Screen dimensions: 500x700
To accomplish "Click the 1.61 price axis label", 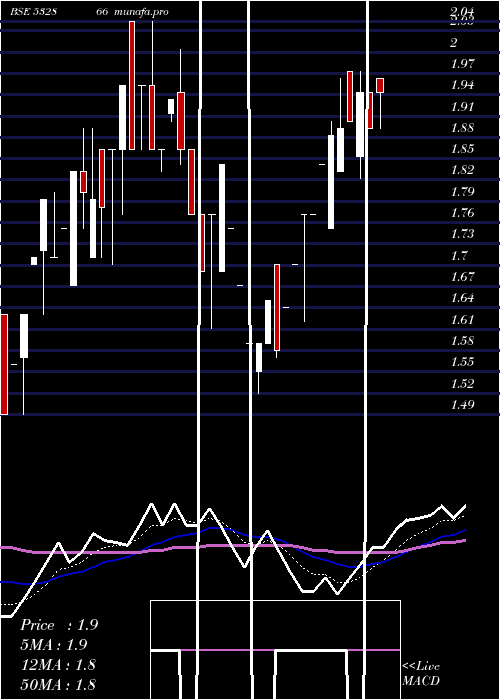I will pos(462,319).
